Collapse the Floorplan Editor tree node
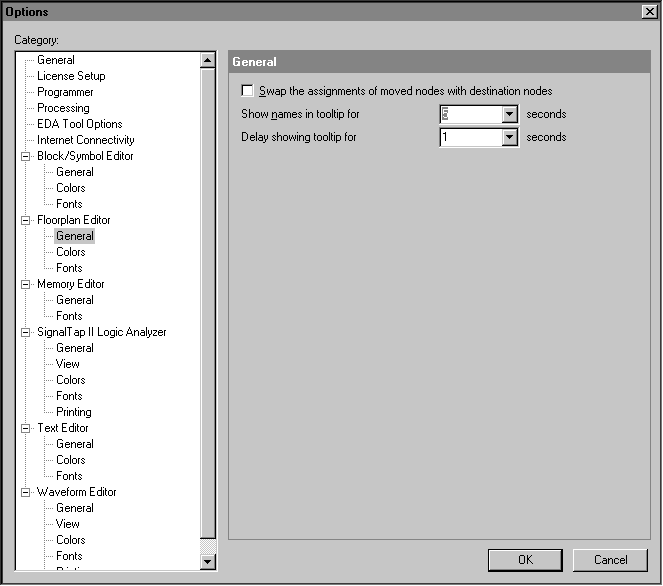 pyautogui.click(x=26, y=220)
